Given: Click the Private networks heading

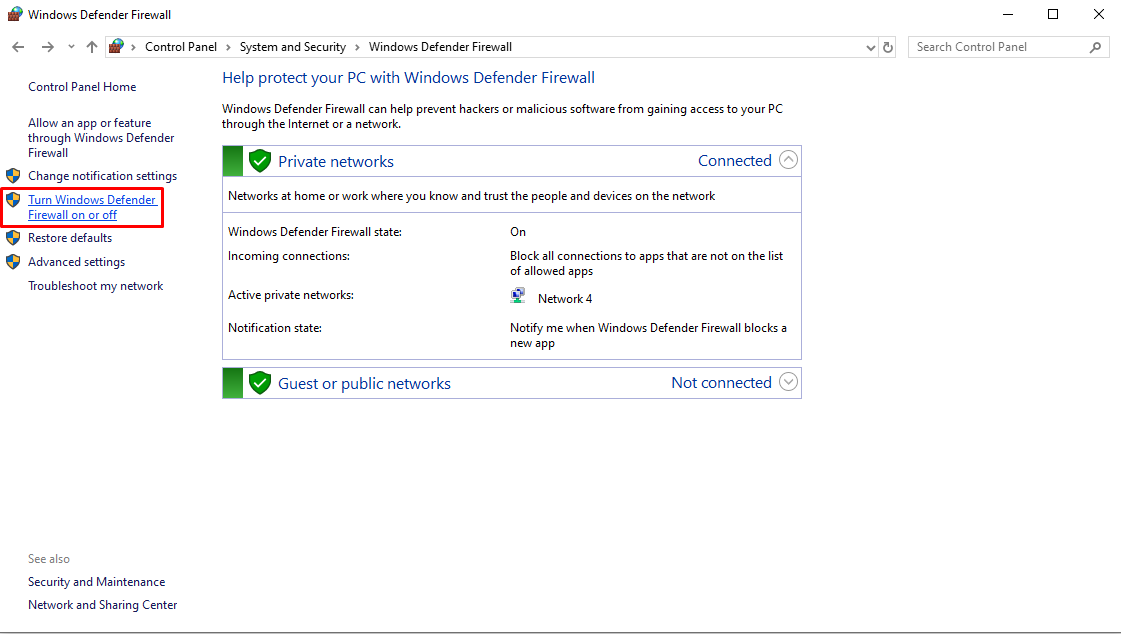Looking at the screenshot, I should pyautogui.click(x=336, y=162).
